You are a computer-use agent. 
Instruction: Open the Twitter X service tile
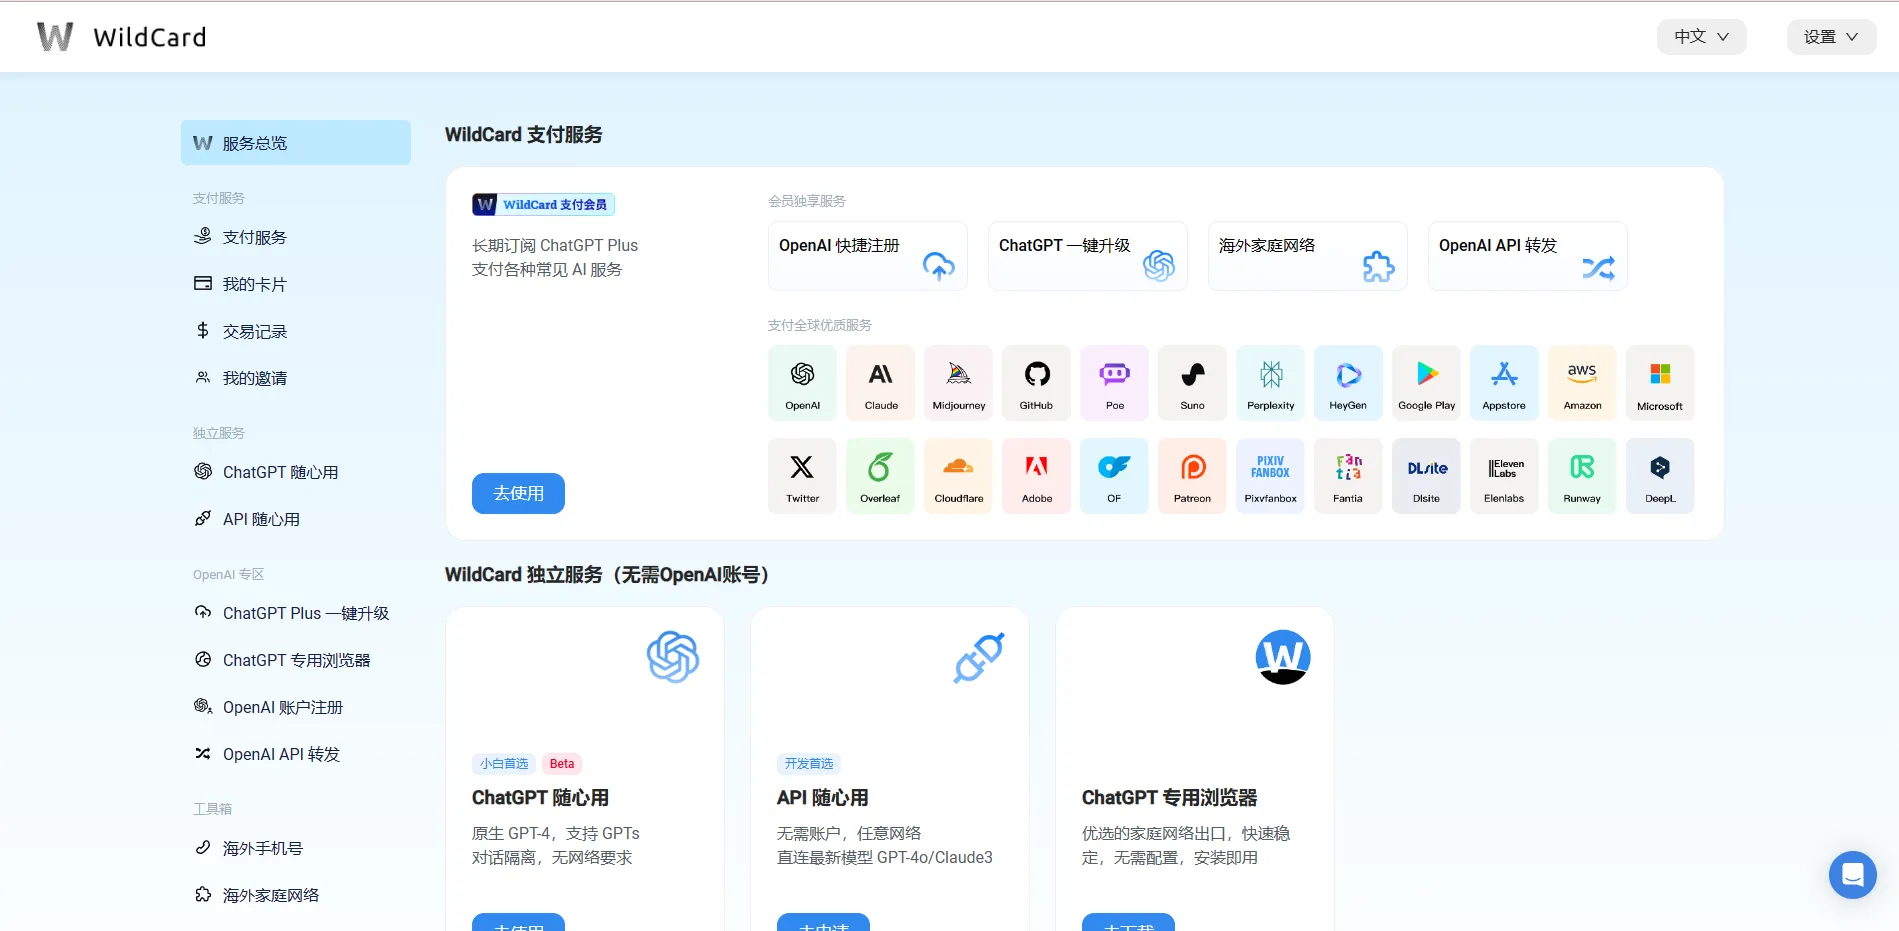click(x=802, y=476)
